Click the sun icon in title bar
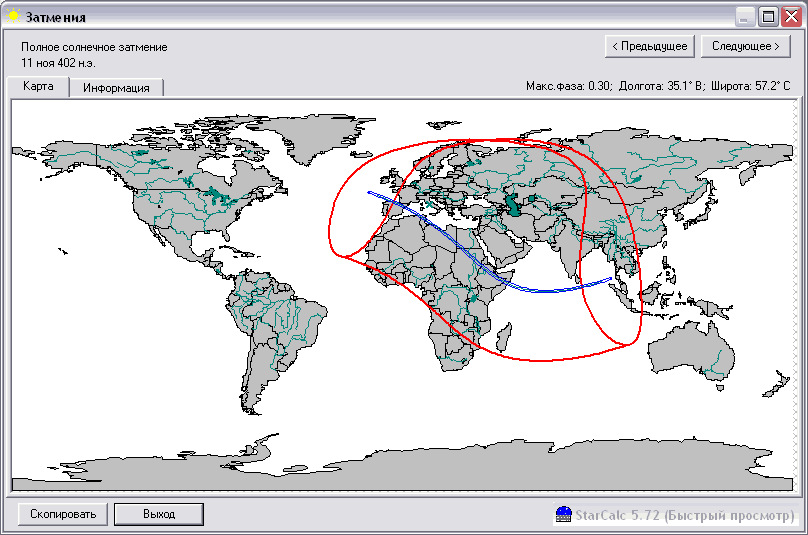 13,16
